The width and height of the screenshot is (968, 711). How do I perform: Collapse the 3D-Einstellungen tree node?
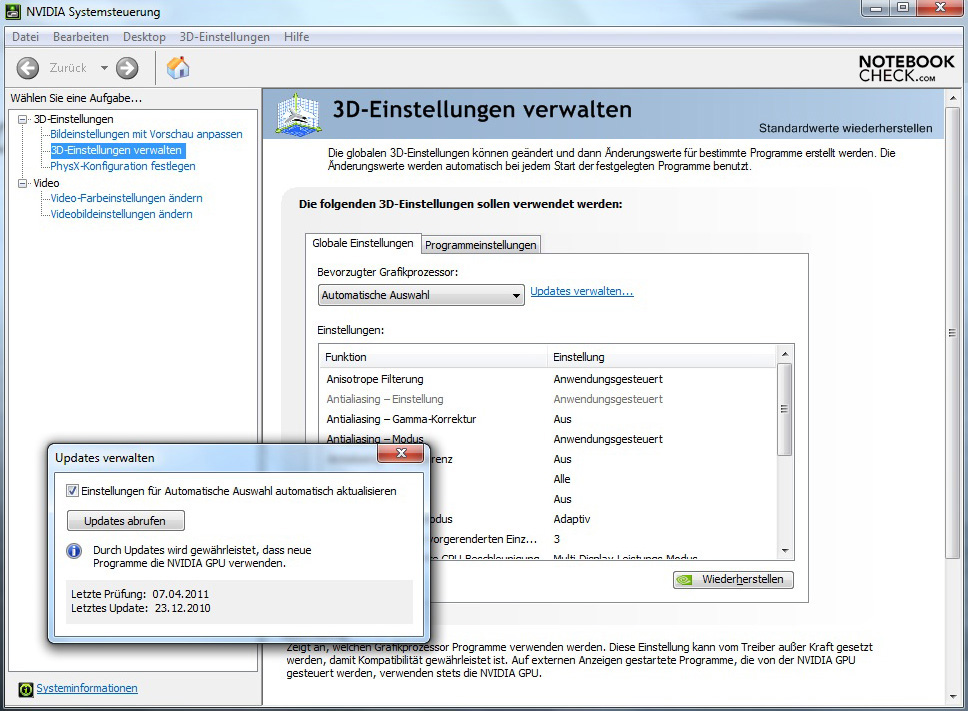coord(23,119)
